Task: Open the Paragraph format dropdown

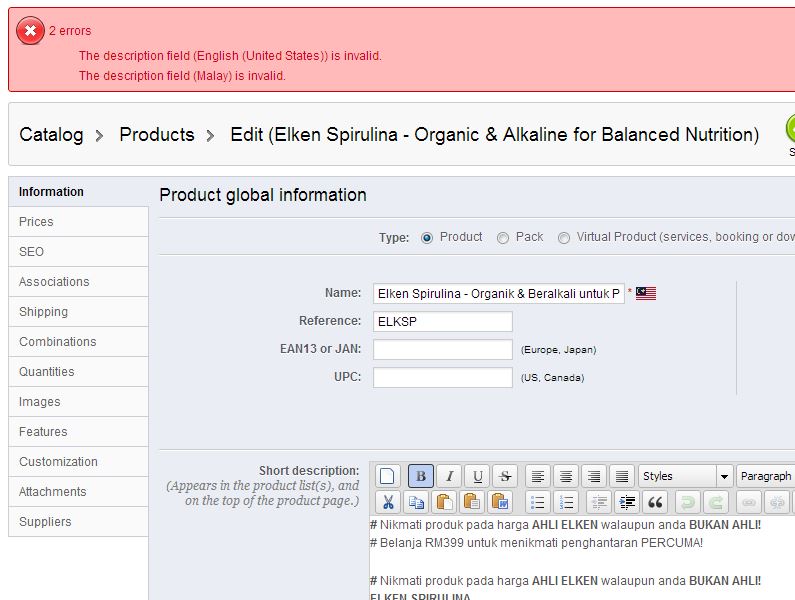Action: click(x=766, y=476)
